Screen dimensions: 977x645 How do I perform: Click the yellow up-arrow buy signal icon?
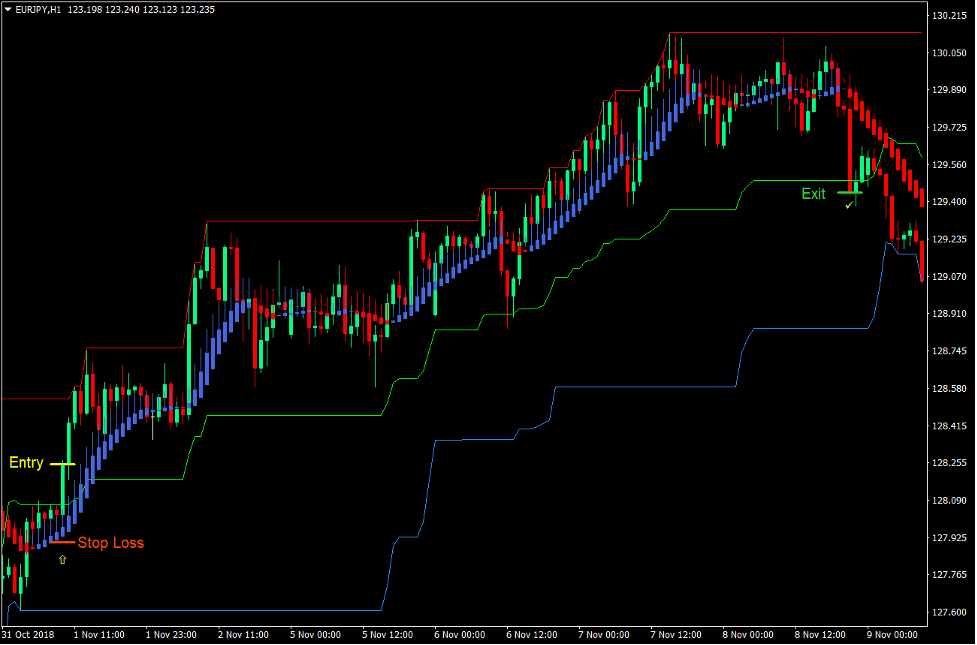point(63,560)
